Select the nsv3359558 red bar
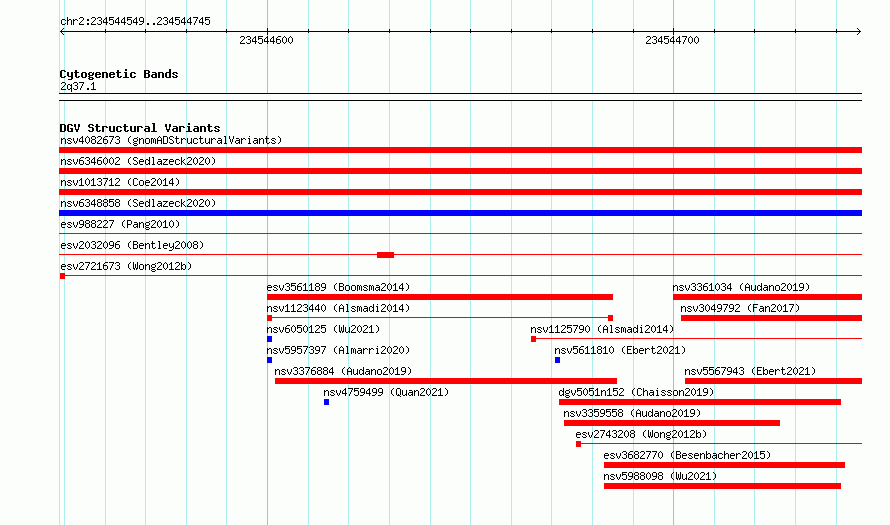 (672, 423)
